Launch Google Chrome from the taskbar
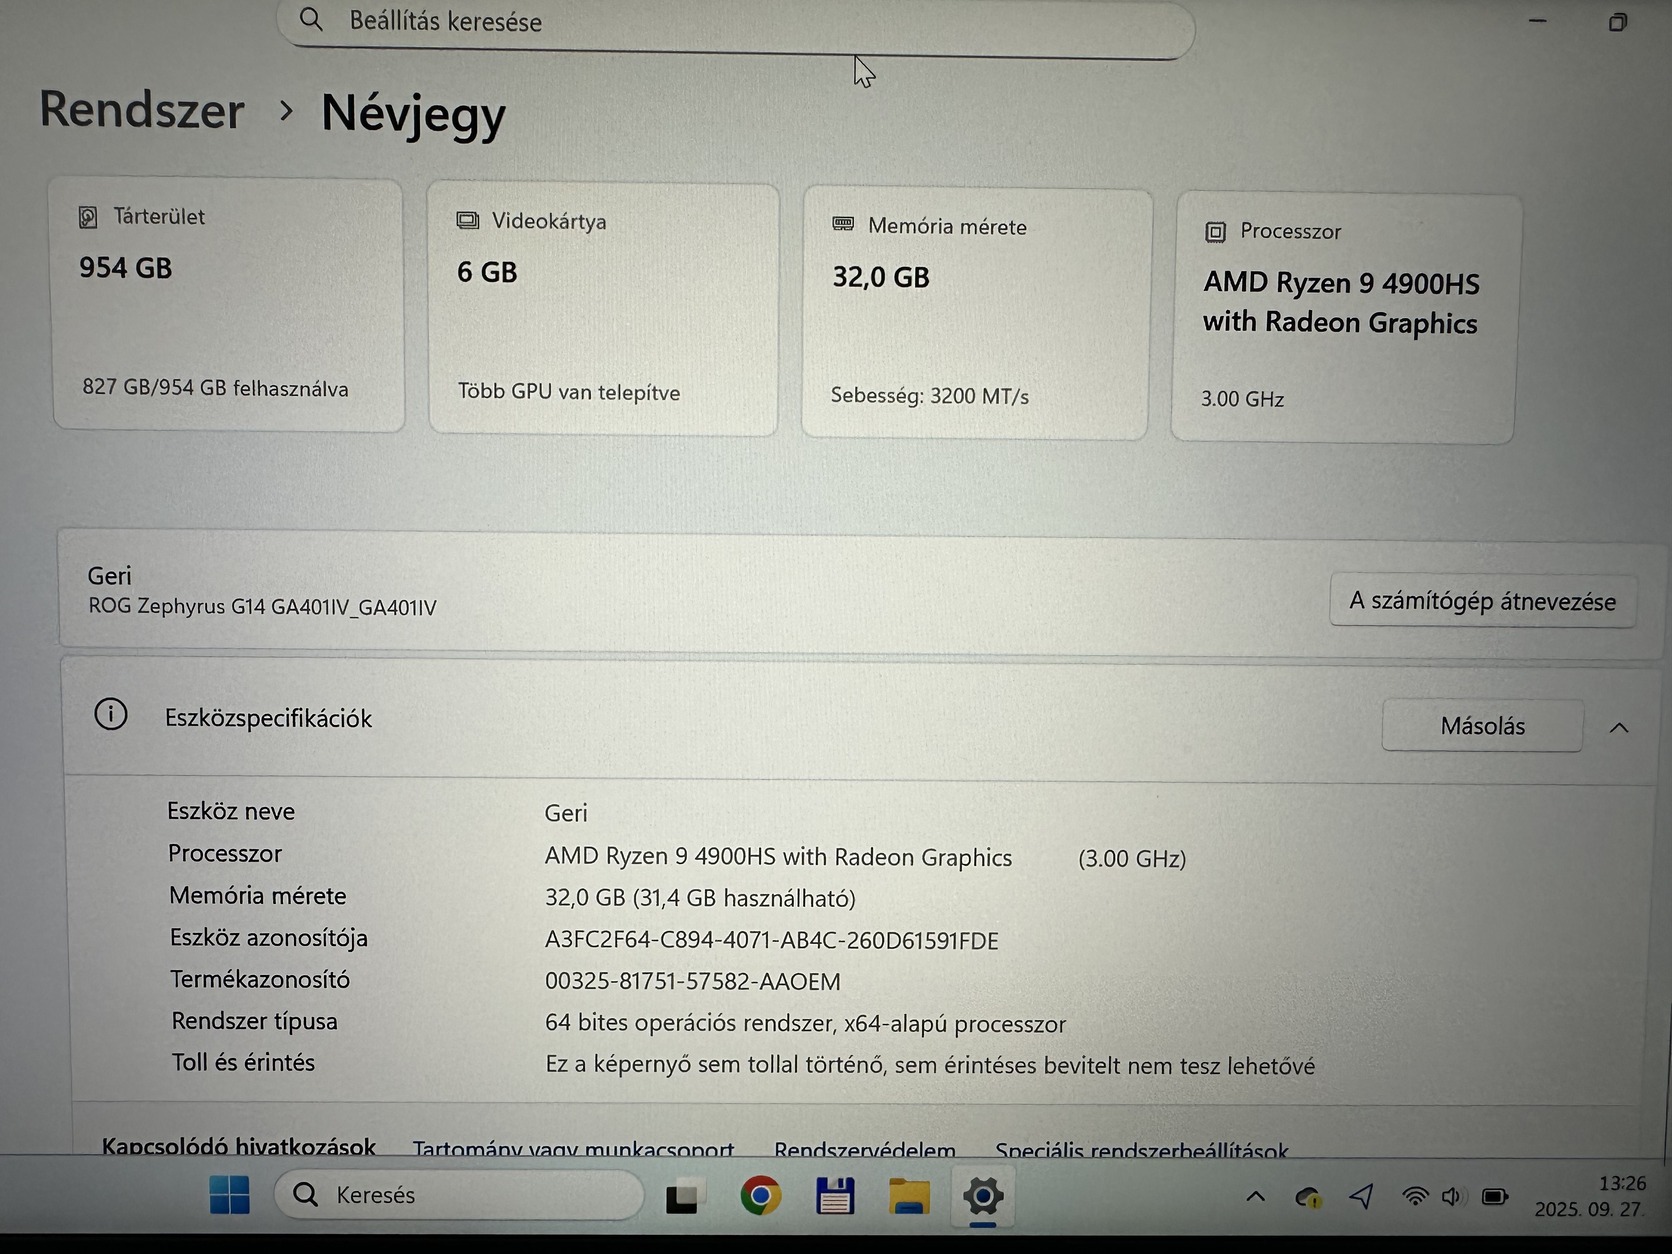Image resolution: width=1672 pixels, height=1254 pixels. pos(760,1196)
